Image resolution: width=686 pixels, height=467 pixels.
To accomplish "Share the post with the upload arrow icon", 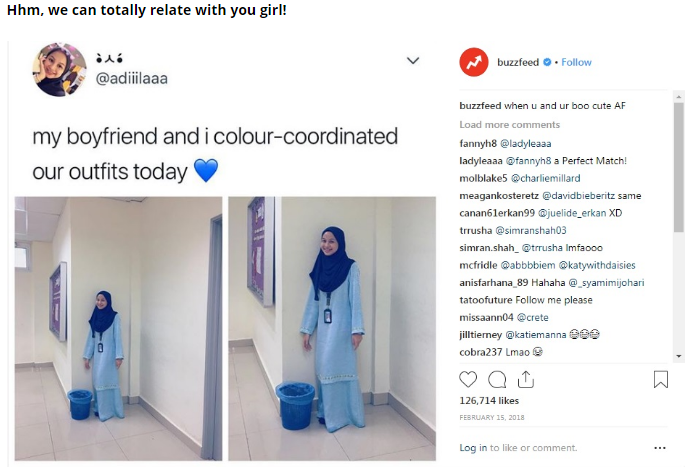I will 525,379.
